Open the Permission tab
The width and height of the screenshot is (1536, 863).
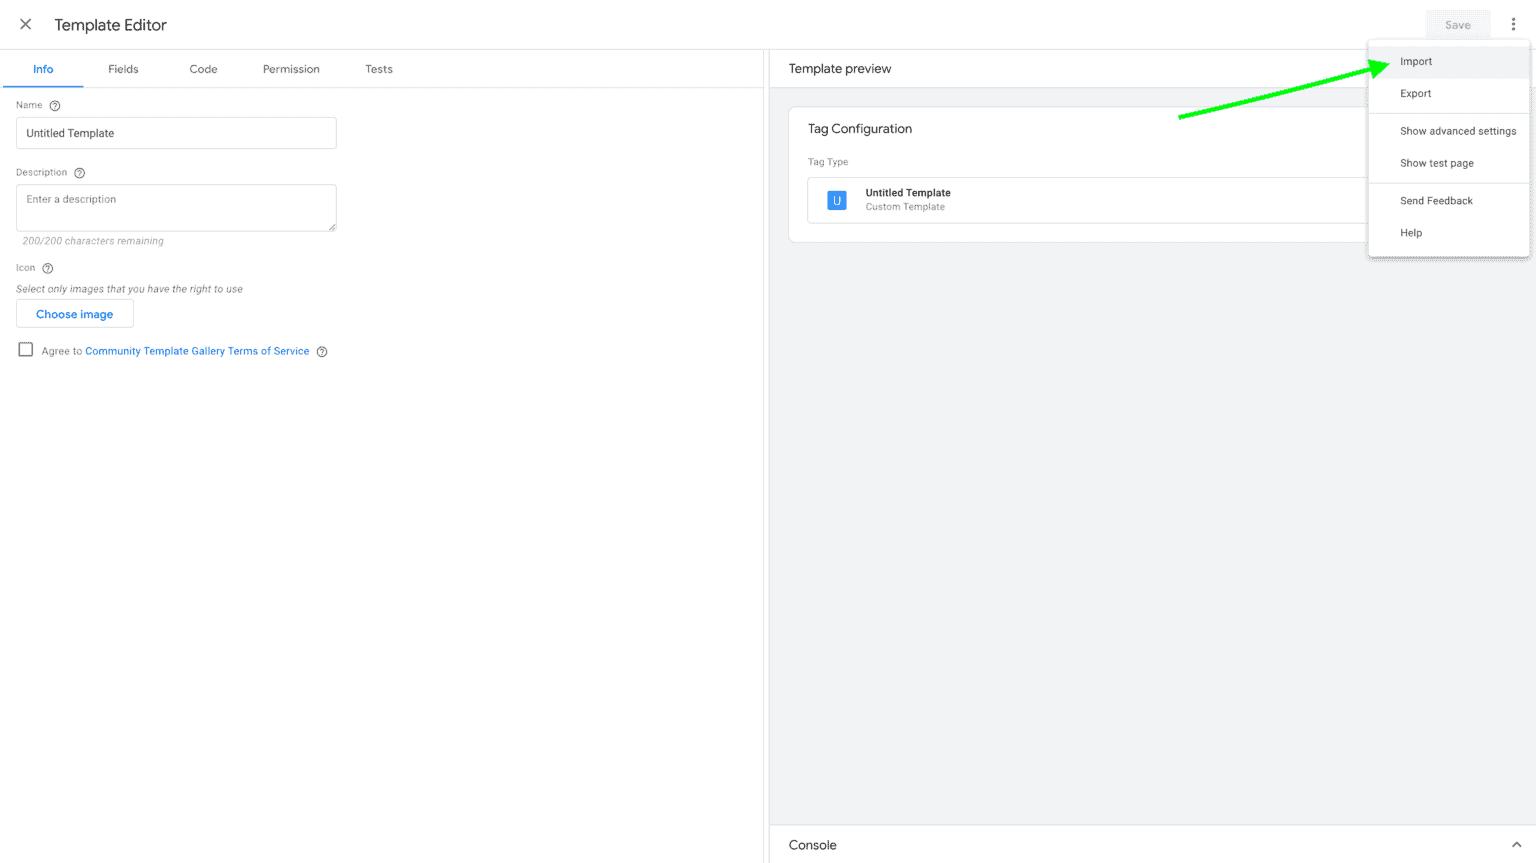(x=291, y=69)
